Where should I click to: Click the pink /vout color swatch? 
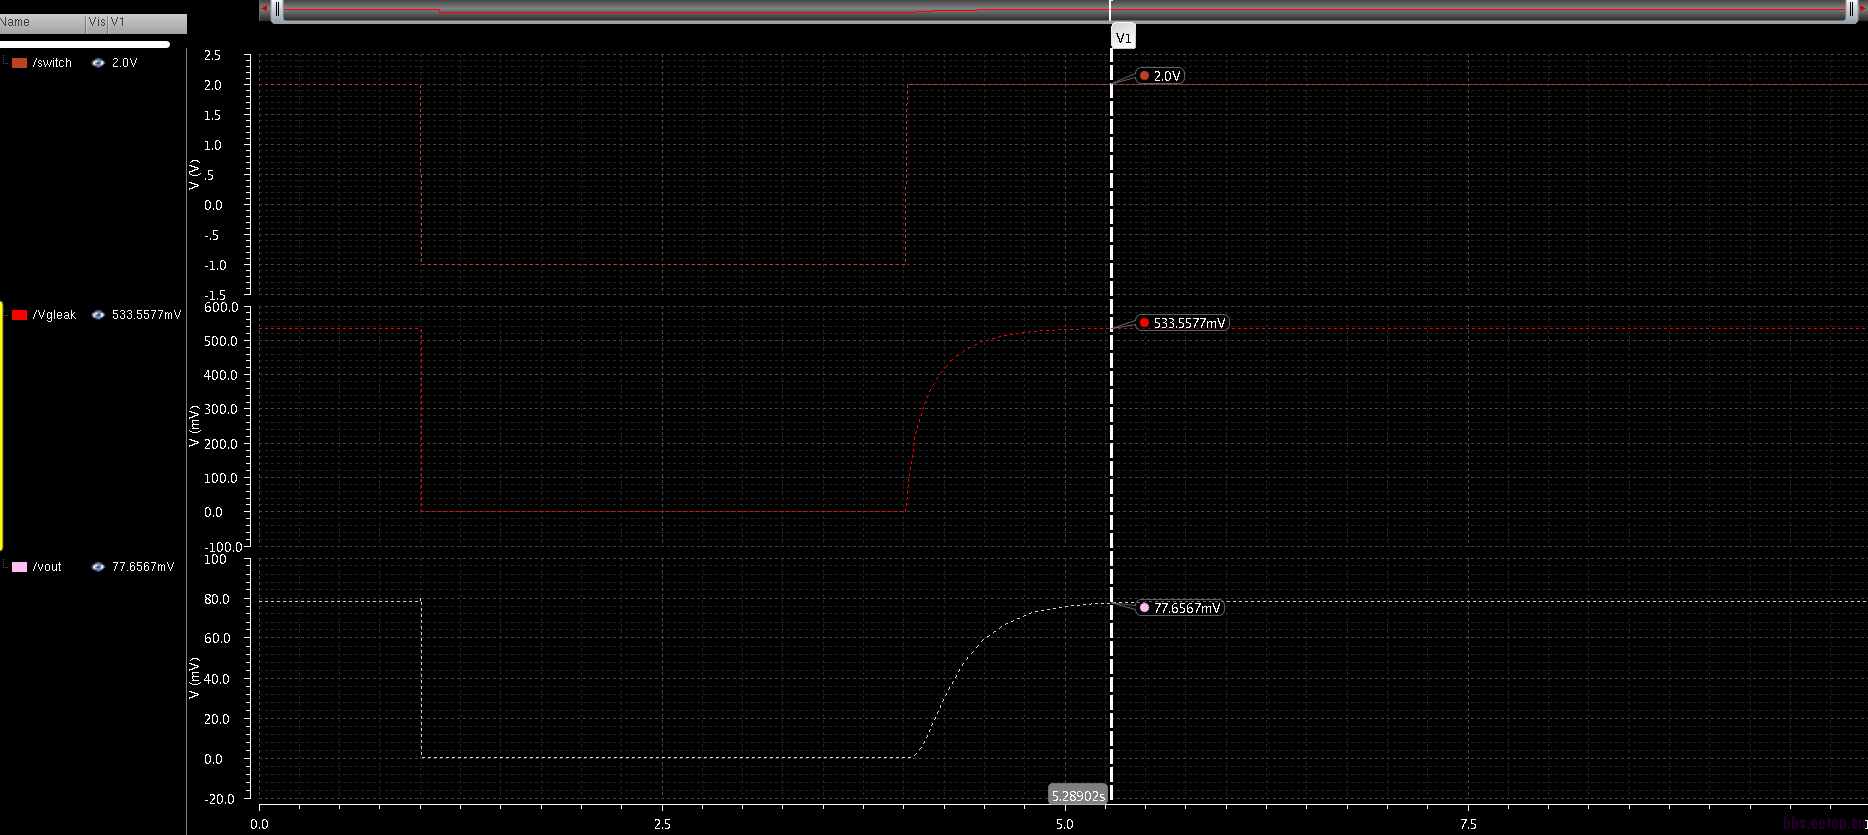pos(19,567)
